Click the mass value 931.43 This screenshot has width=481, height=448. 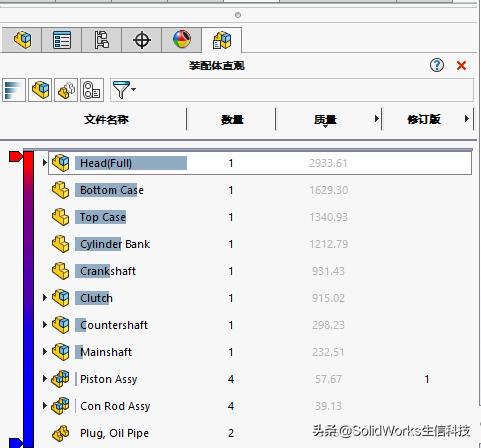328,271
